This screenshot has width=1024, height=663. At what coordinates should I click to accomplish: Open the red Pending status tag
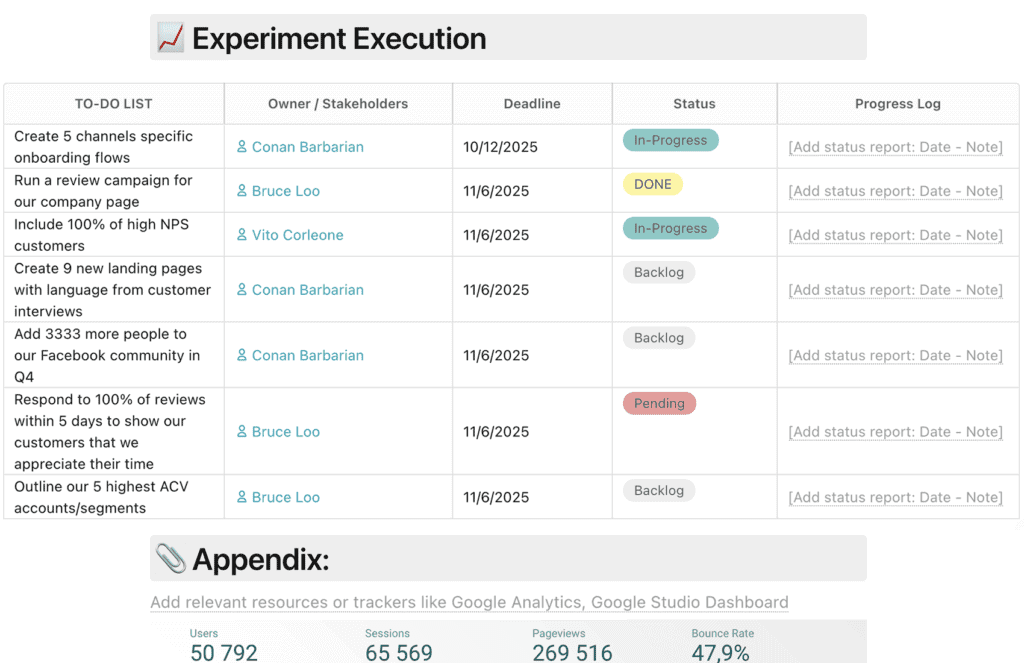pyautogui.click(x=659, y=404)
